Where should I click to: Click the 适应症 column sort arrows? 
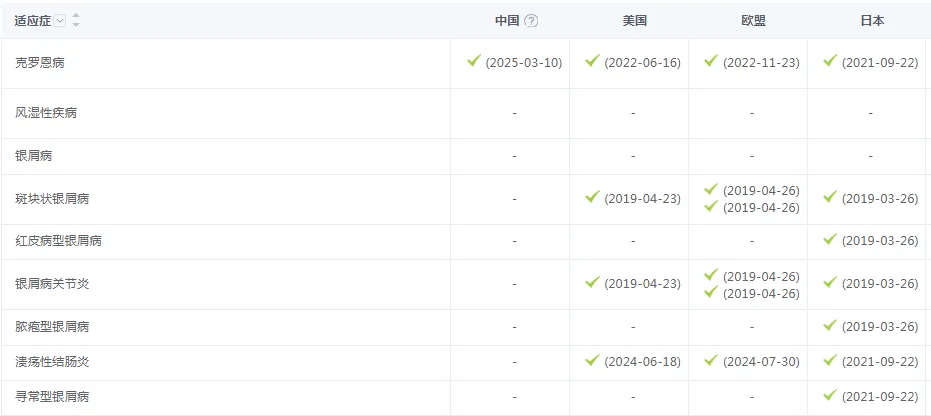click(76, 21)
